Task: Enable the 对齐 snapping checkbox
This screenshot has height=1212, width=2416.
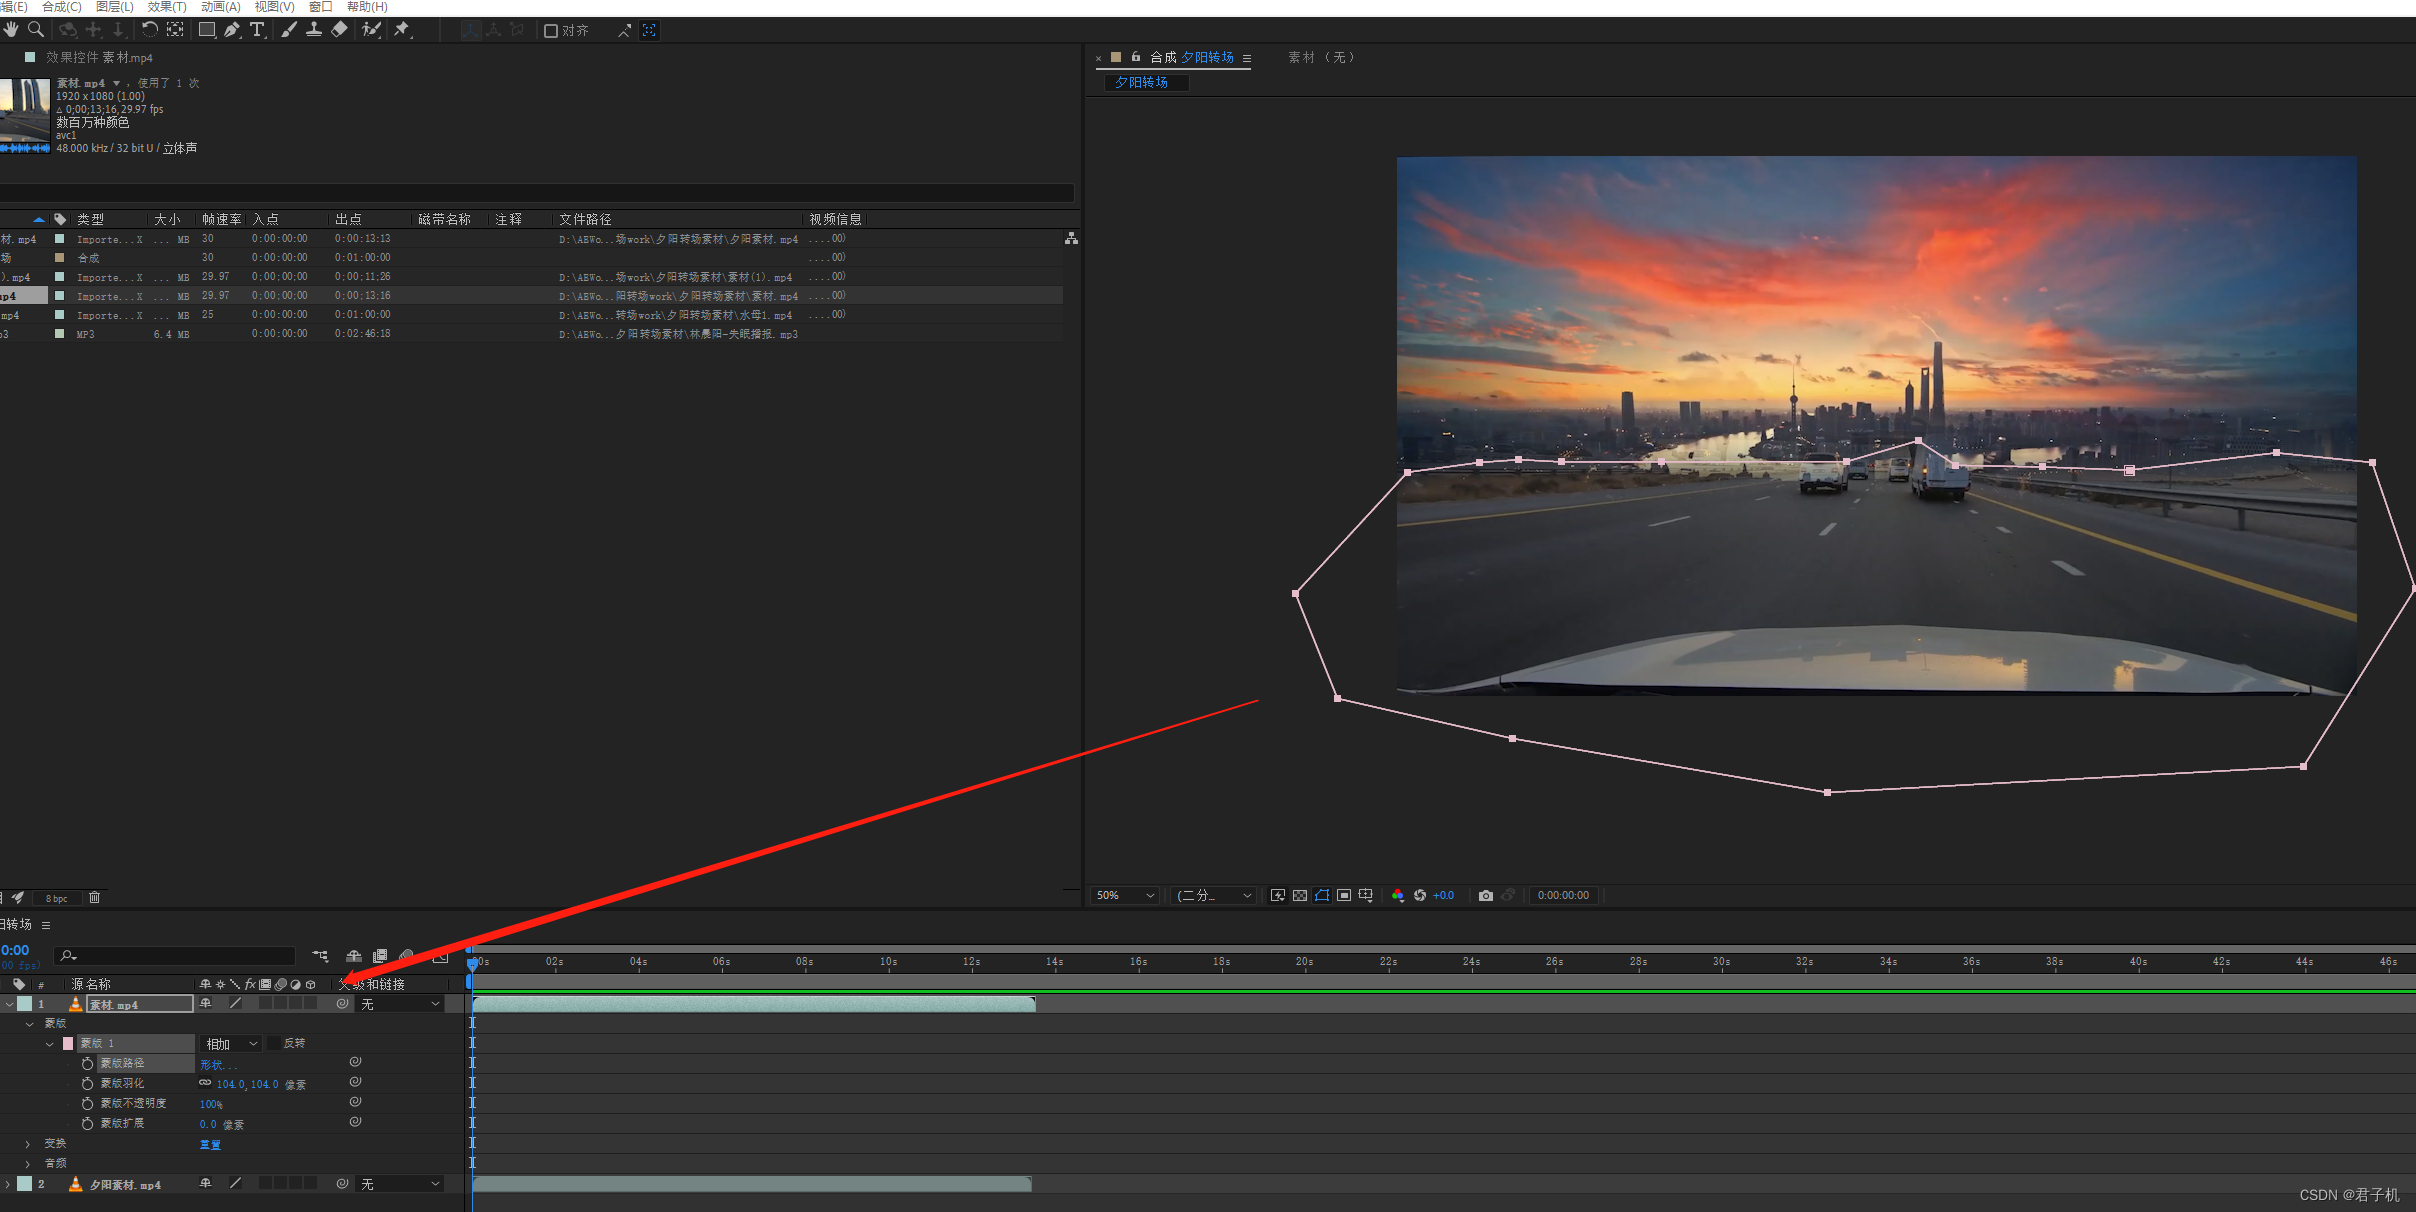Action: [550, 31]
